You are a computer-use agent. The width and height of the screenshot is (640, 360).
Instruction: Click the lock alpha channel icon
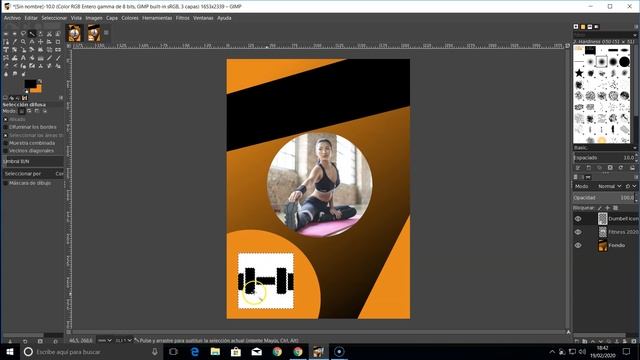(615, 208)
